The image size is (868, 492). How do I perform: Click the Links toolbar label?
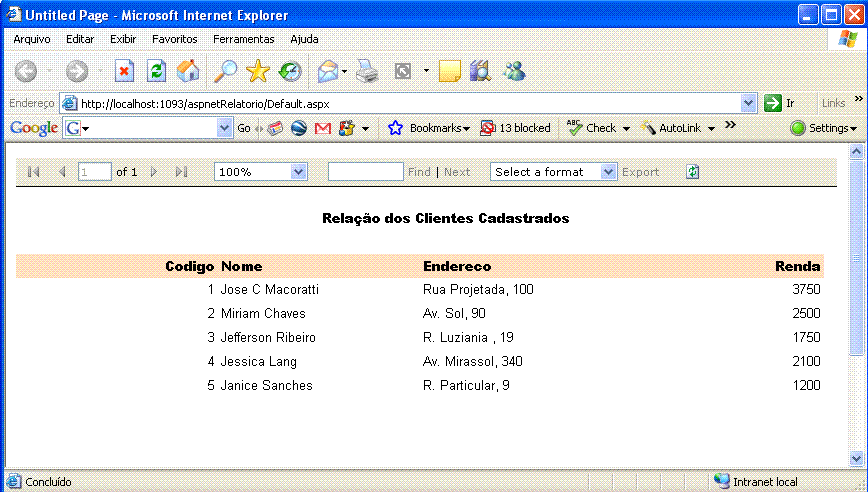[x=833, y=103]
